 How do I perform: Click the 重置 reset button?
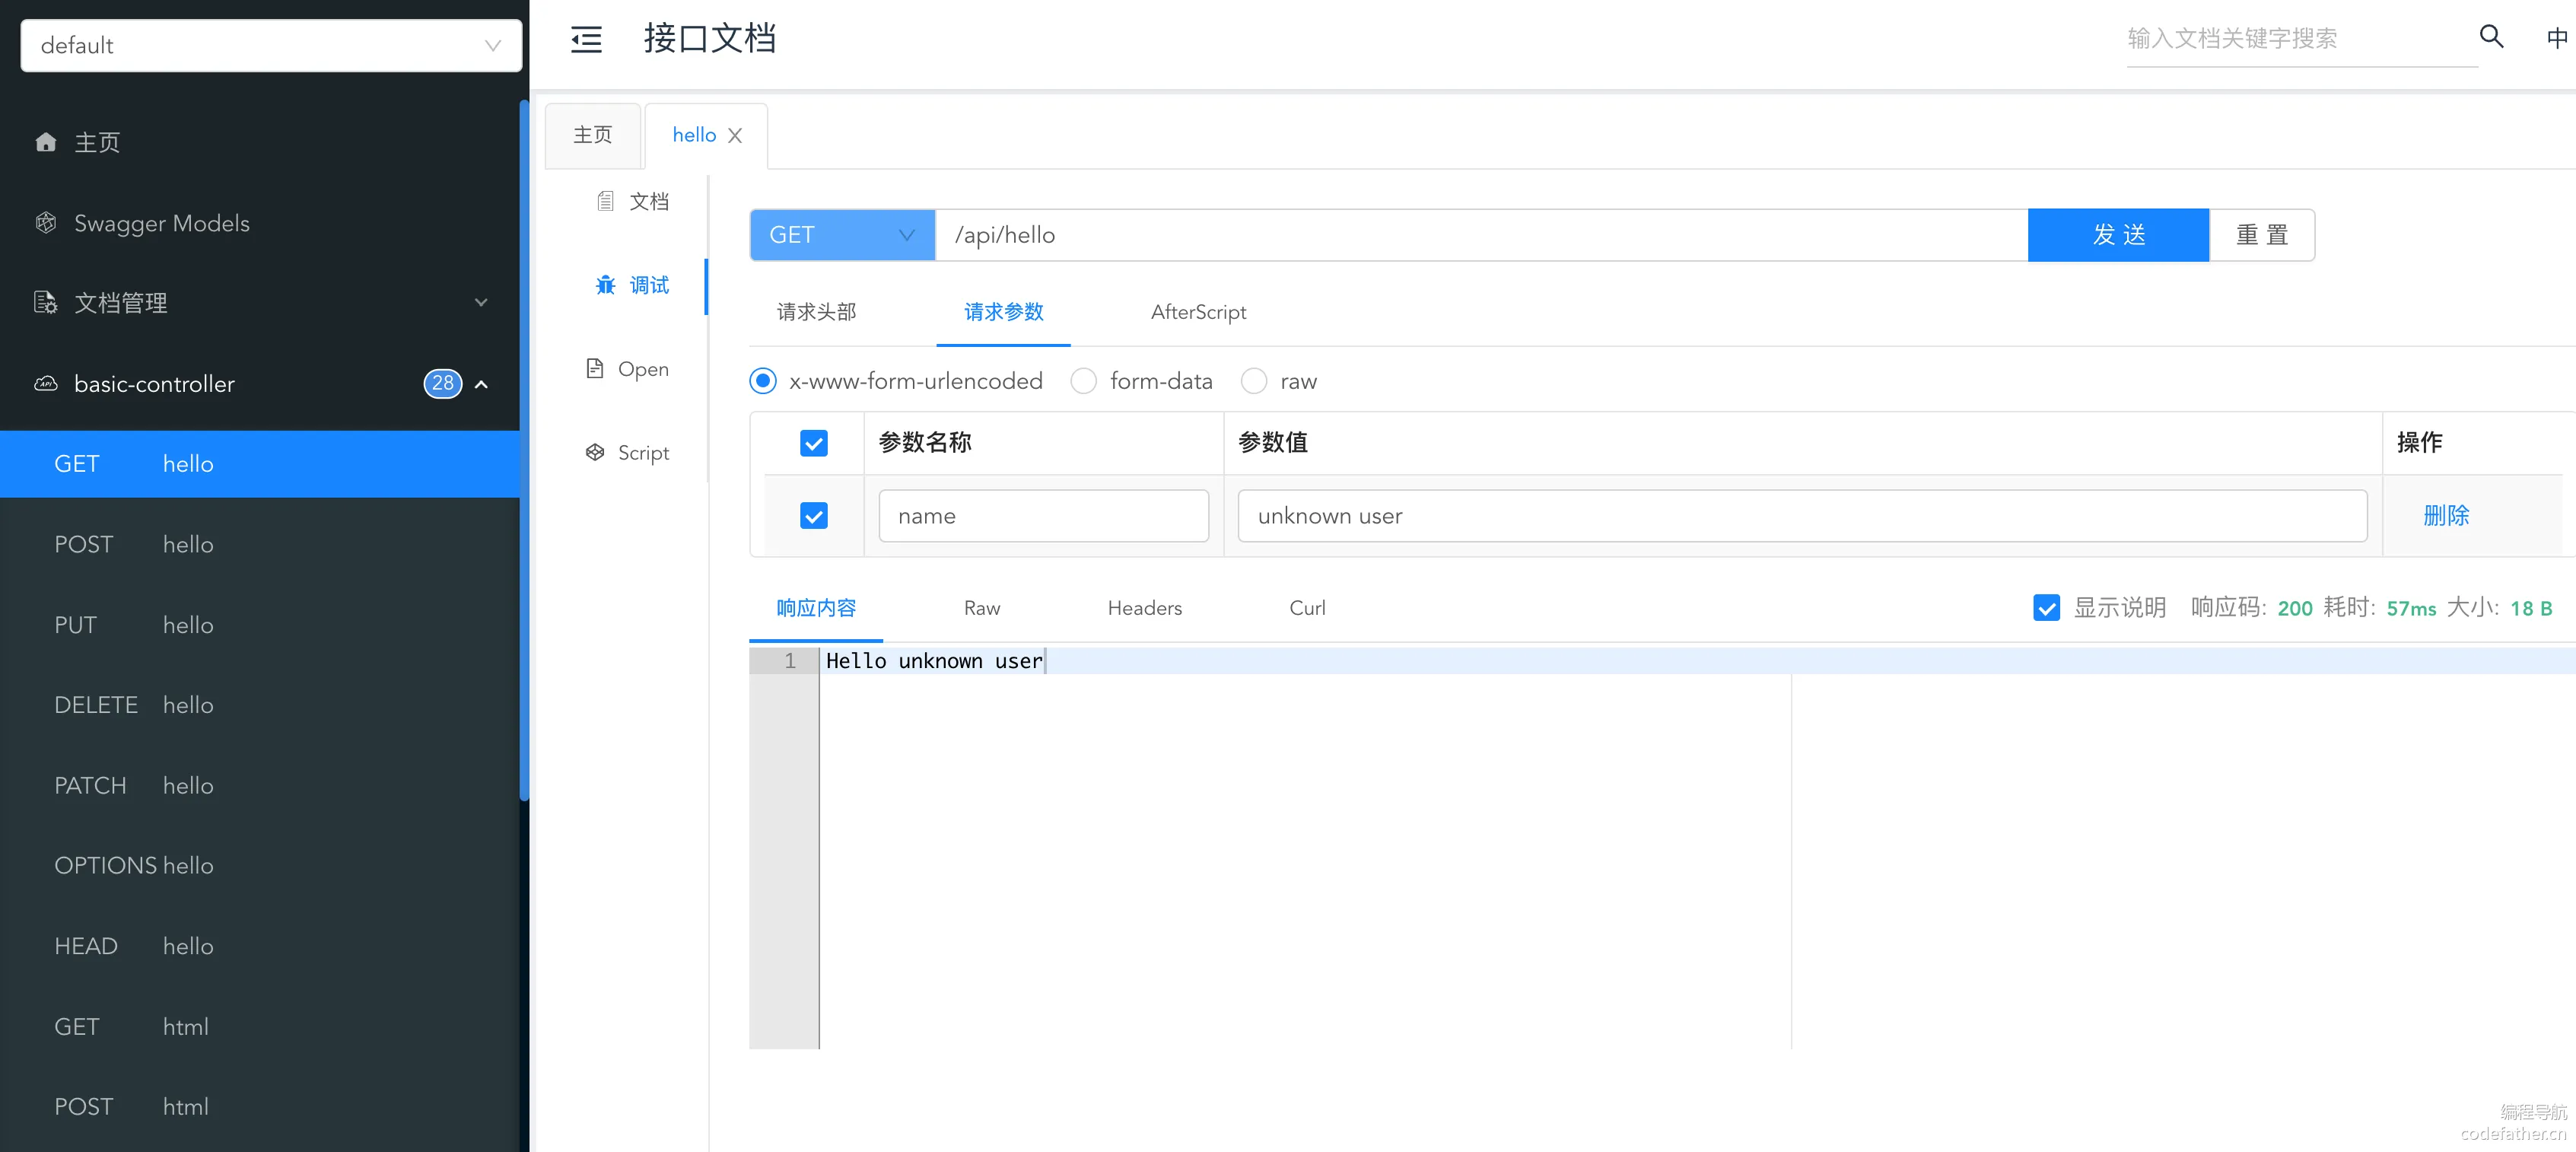(x=2262, y=235)
